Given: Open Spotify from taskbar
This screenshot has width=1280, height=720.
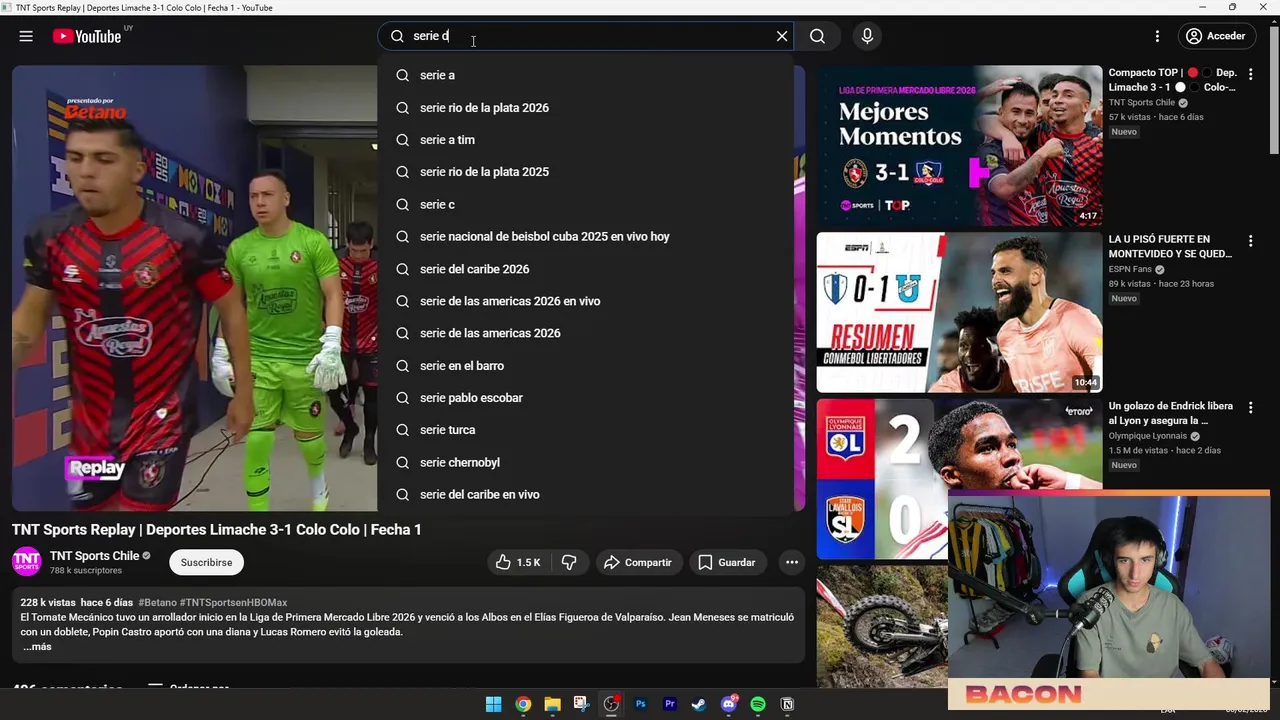Looking at the screenshot, I should pyautogui.click(x=758, y=705).
